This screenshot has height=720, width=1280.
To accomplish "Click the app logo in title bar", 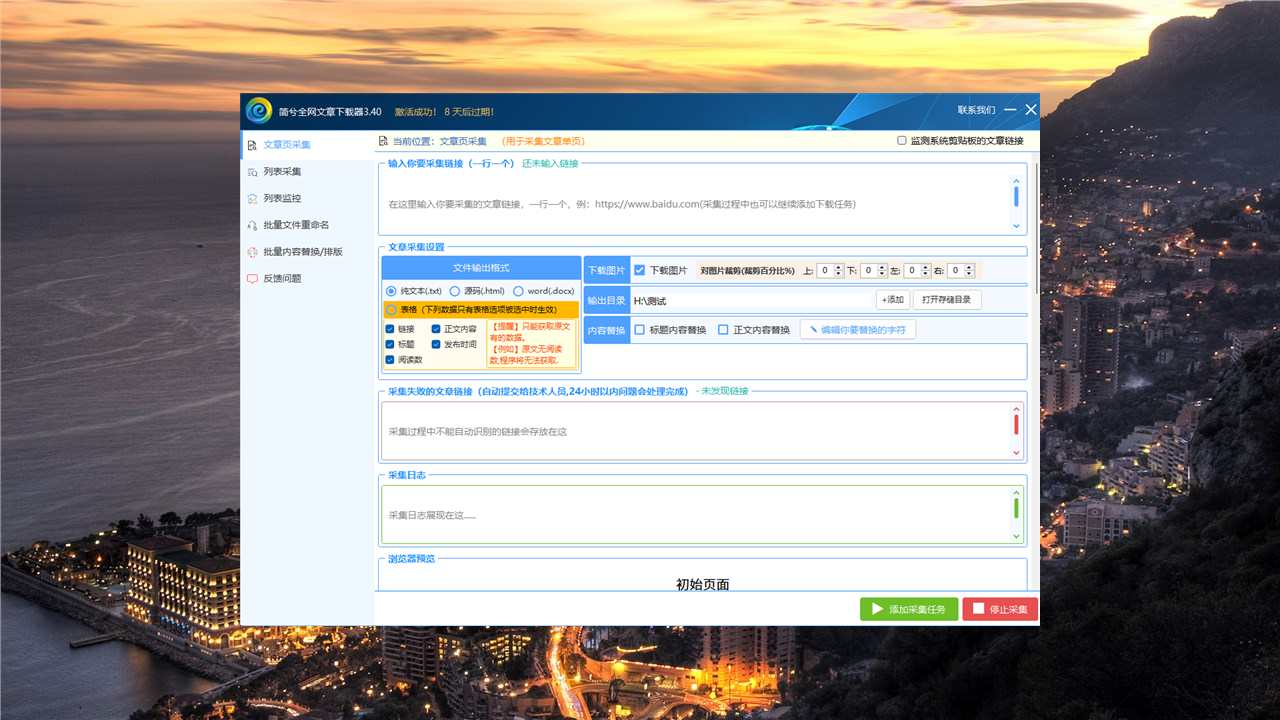I will pyautogui.click(x=259, y=111).
